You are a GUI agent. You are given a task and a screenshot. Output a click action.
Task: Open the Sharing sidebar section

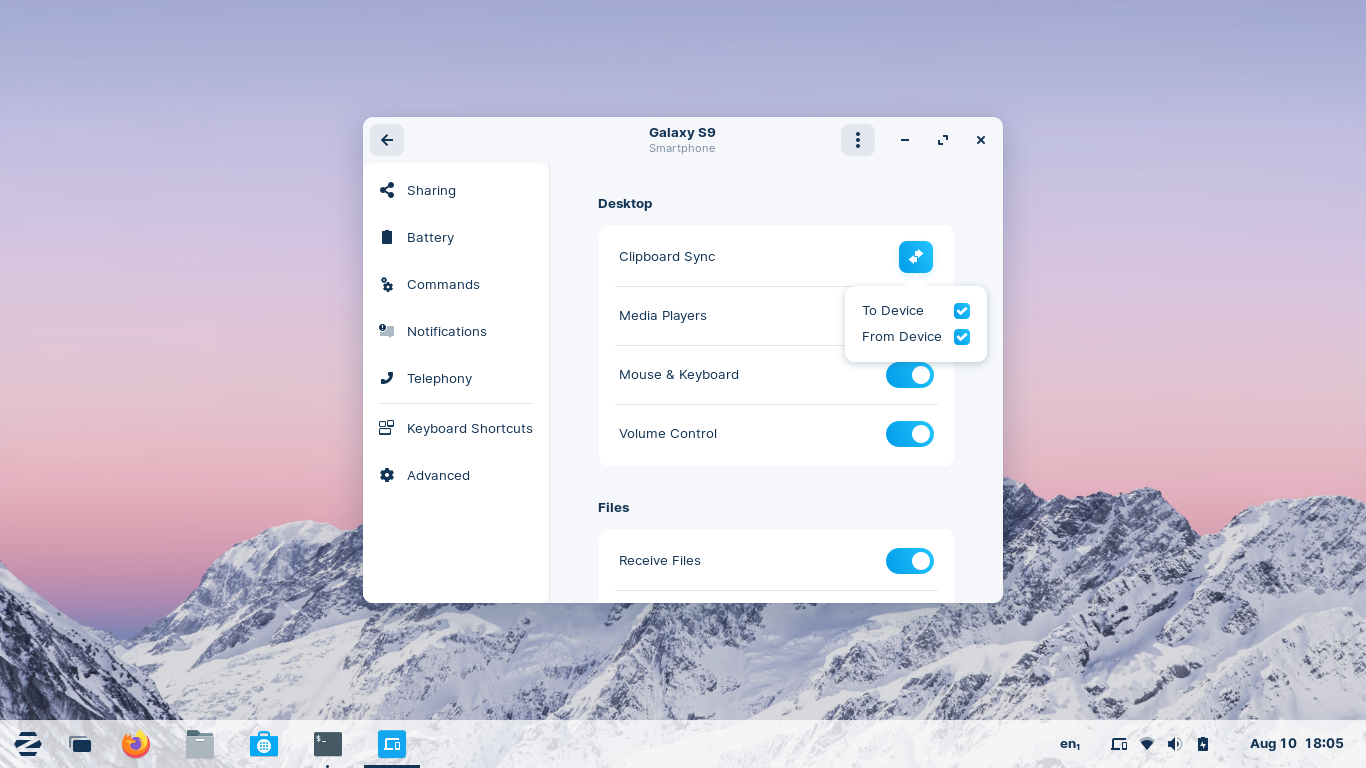point(456,190)
